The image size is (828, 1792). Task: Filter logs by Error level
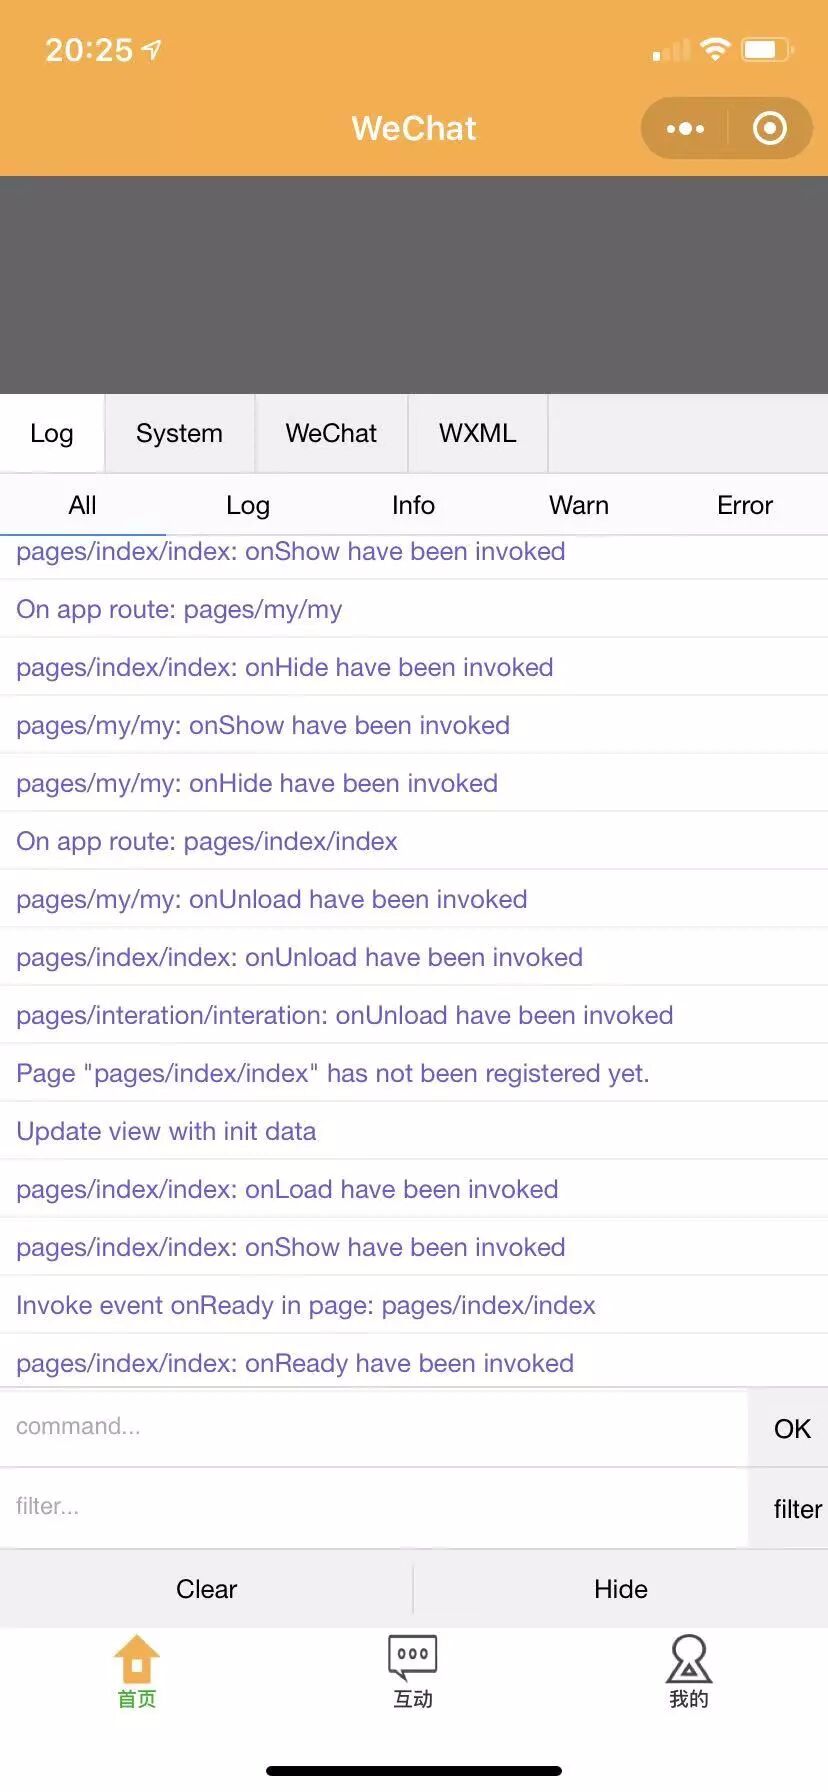click(744, 505)
